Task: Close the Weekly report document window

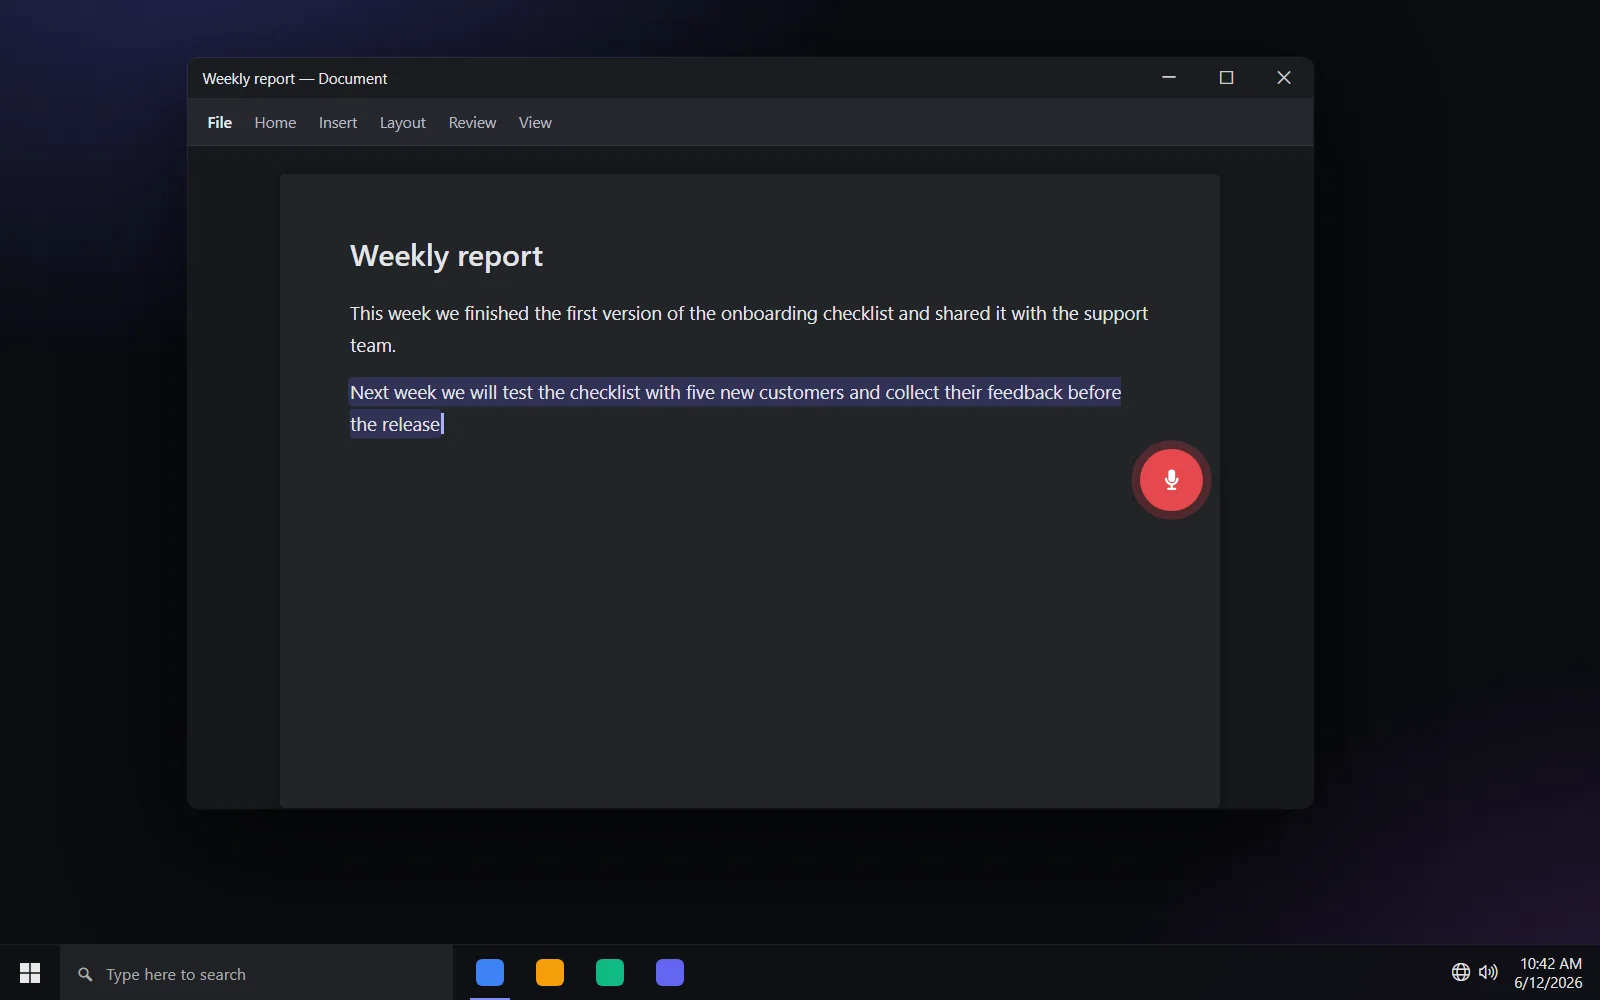Action: (1284, 77)
